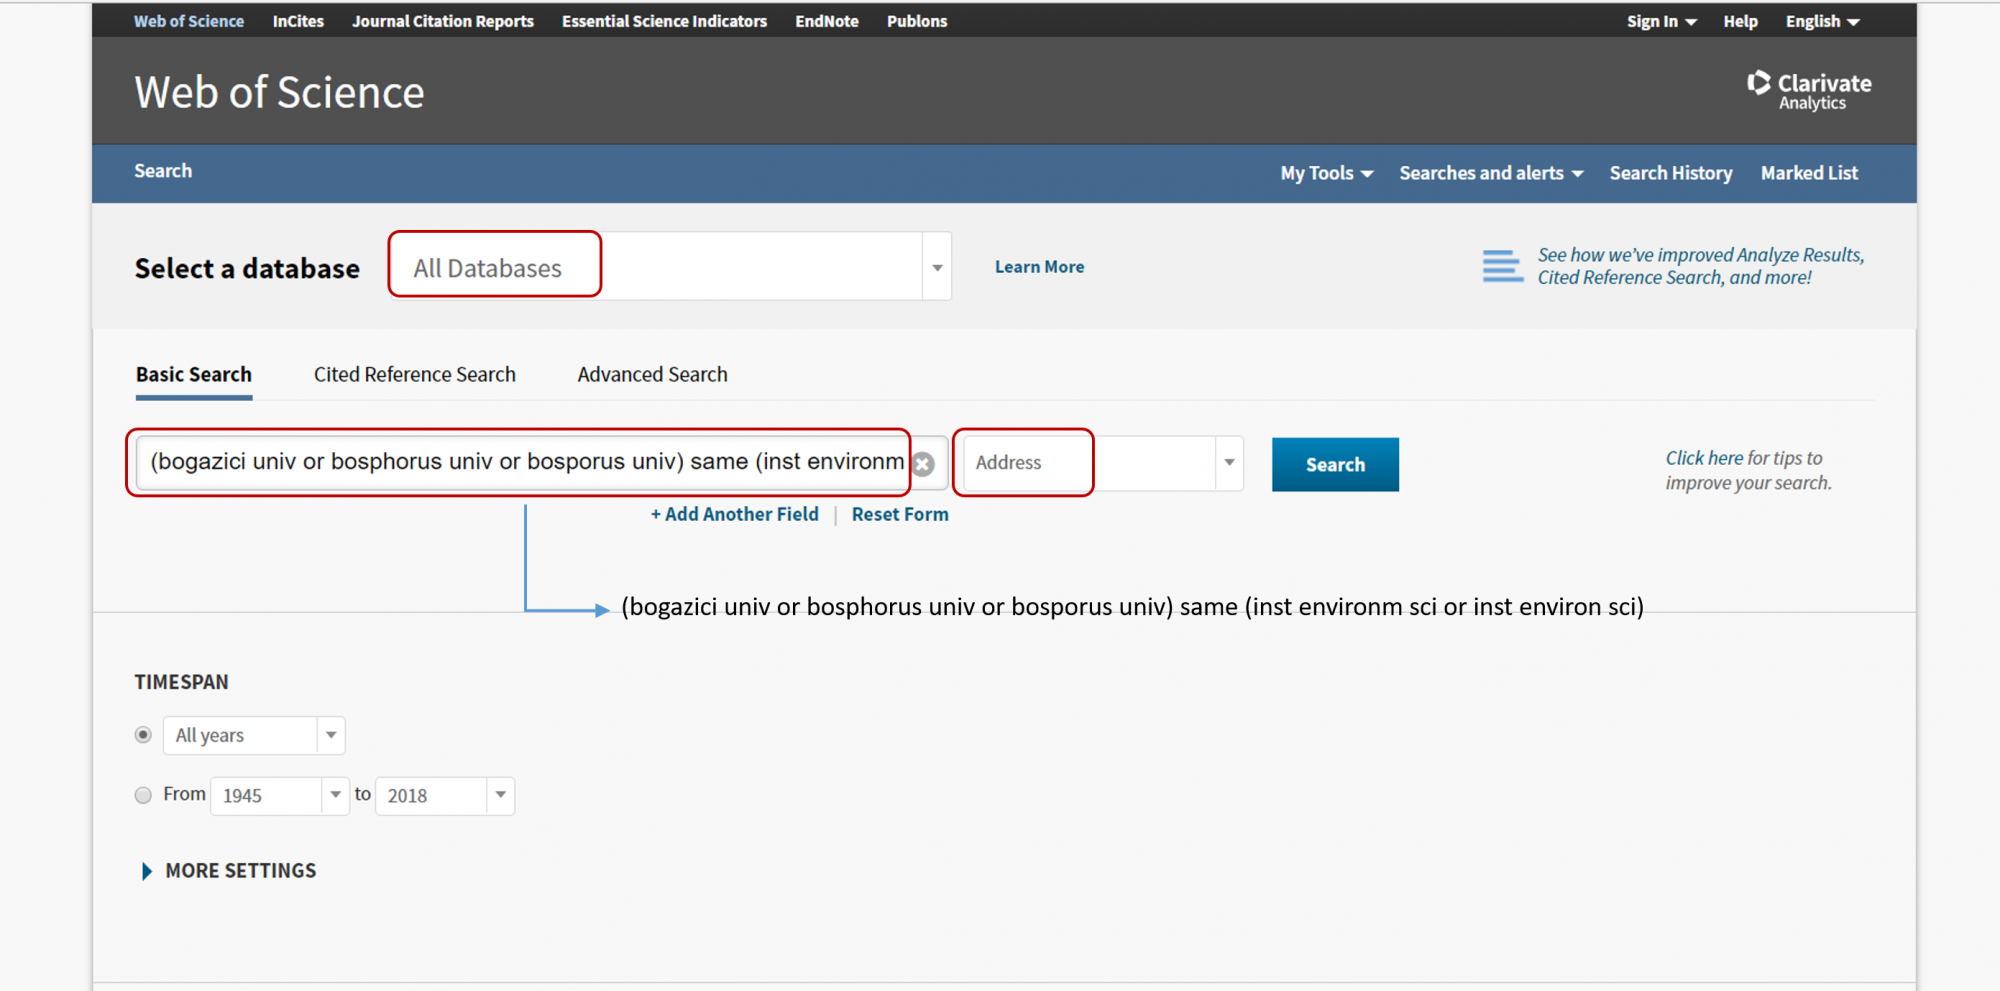Click the Clarivate Analytics logo
Viewport: 2000px width, 991px height.
pos(1809,91)
